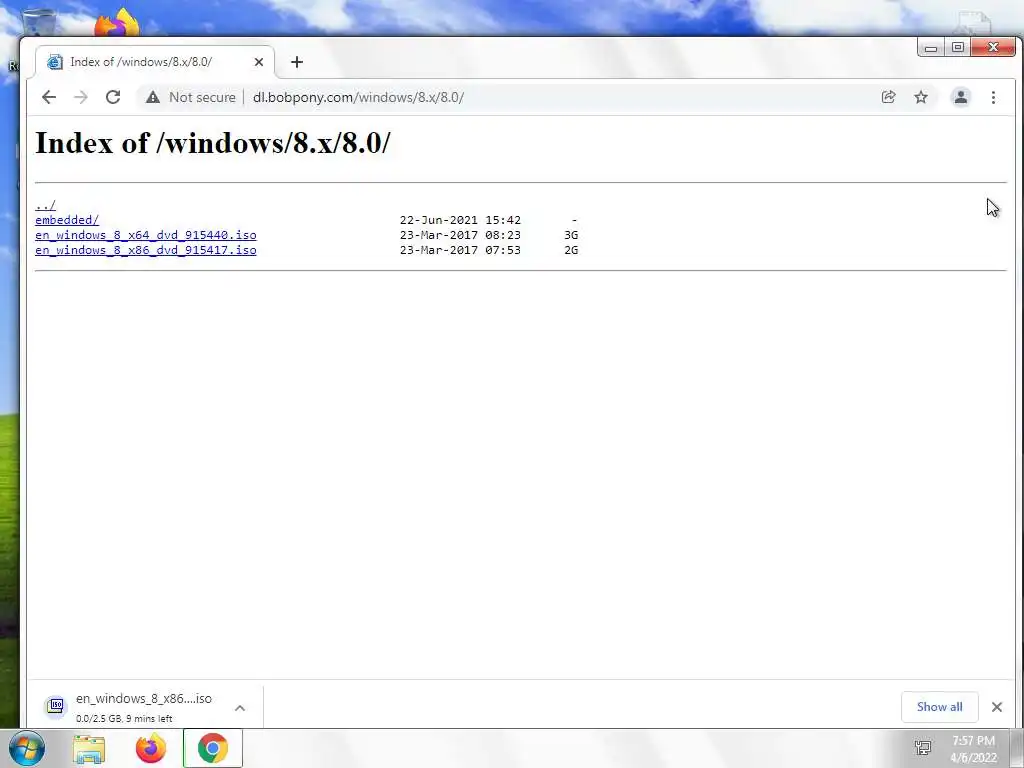Open a new tab

297,62
